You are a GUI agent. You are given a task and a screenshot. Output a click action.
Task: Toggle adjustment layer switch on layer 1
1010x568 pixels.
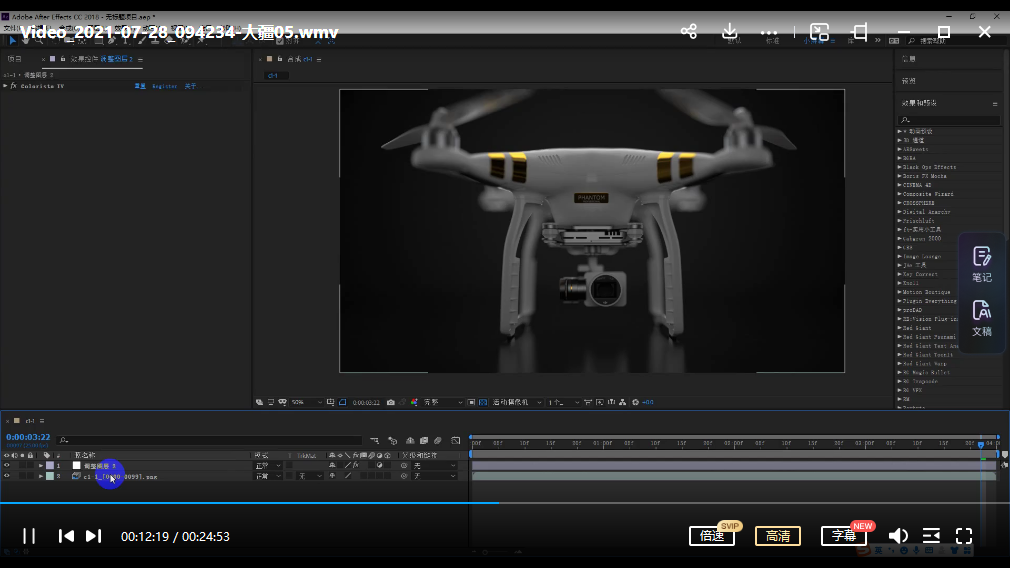(379, 466)
